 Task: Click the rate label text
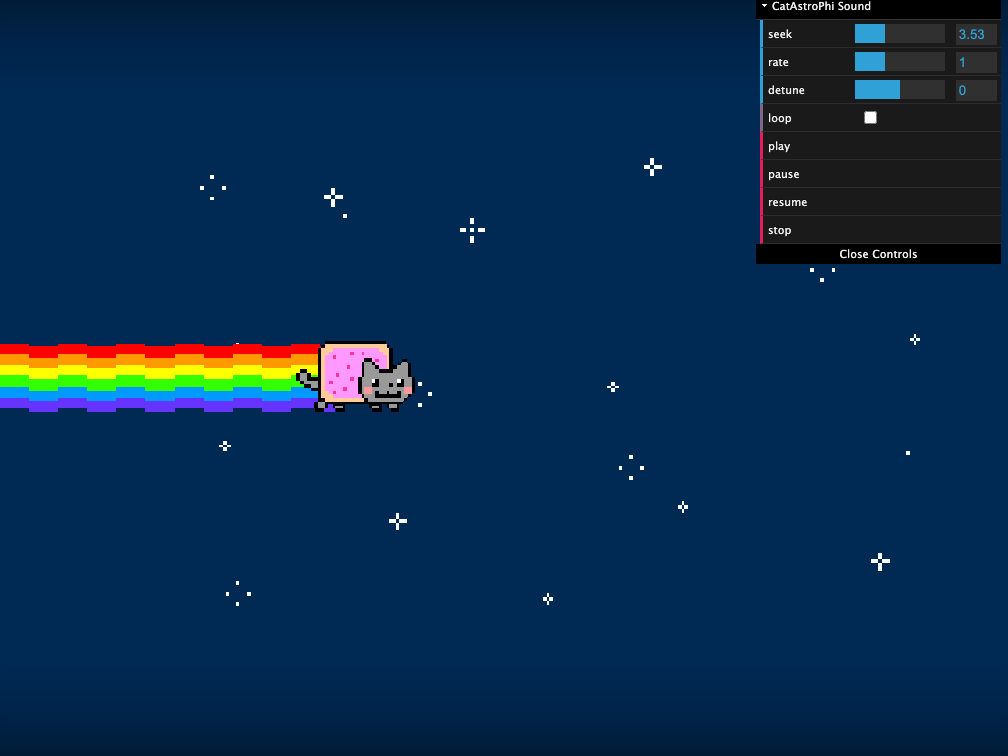point(778,62)
